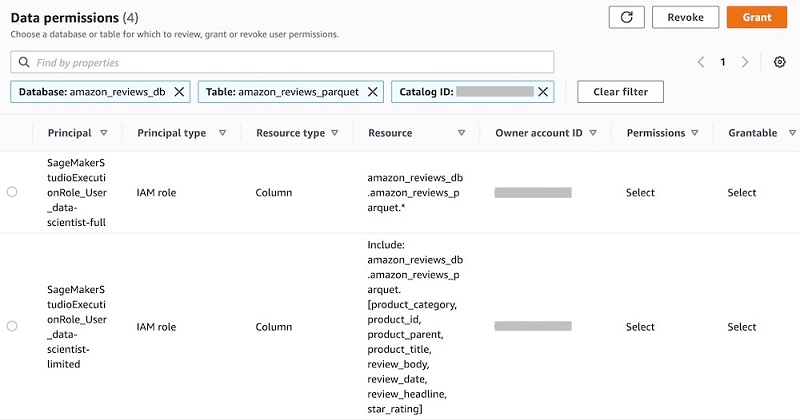Sort by Owner account ID arrow

[x=593, y=133]
